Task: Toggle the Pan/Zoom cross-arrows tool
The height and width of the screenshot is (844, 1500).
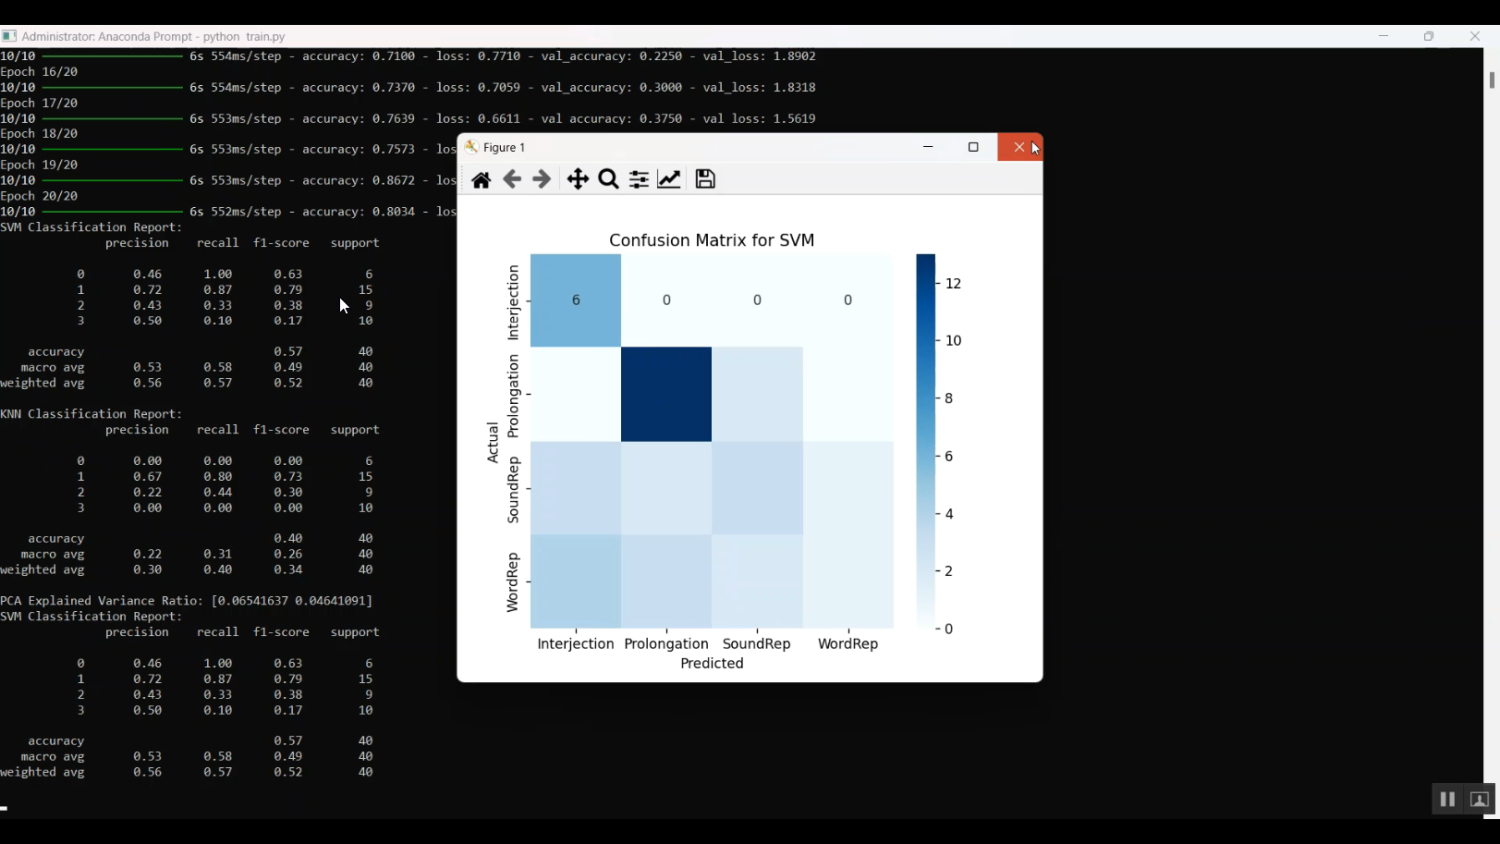Action: click(577, 179)
